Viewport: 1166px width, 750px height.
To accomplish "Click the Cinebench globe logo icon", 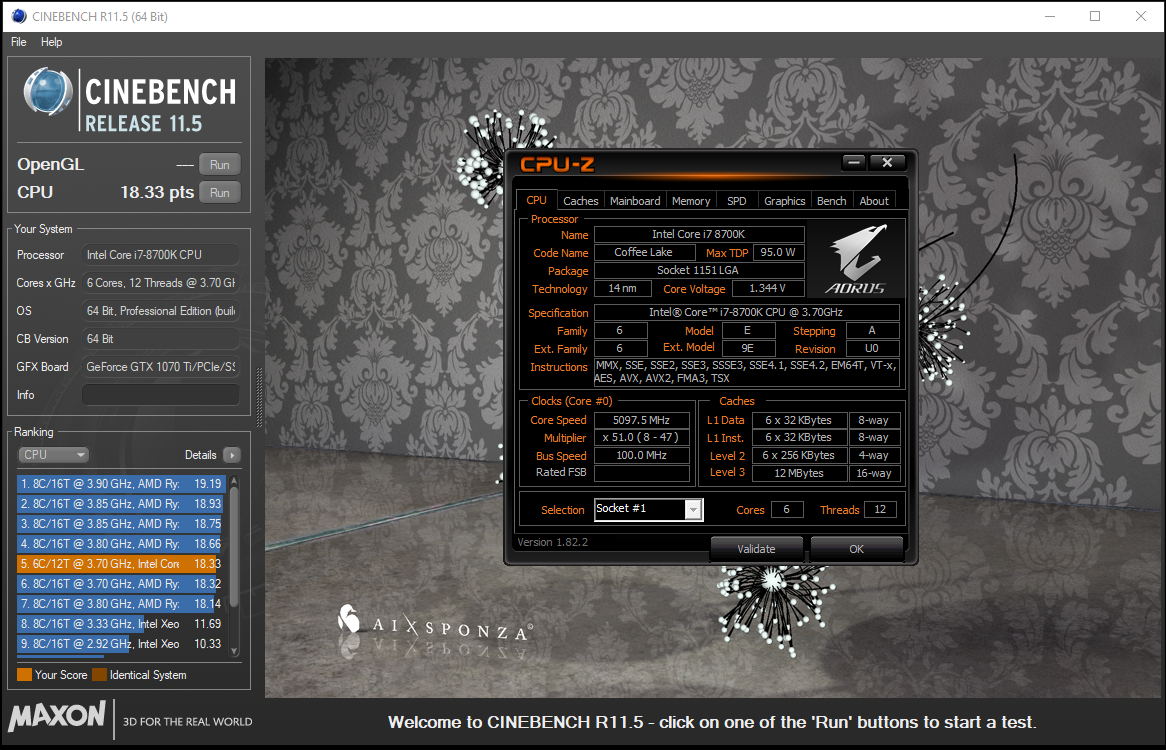I will coord(48,92).
